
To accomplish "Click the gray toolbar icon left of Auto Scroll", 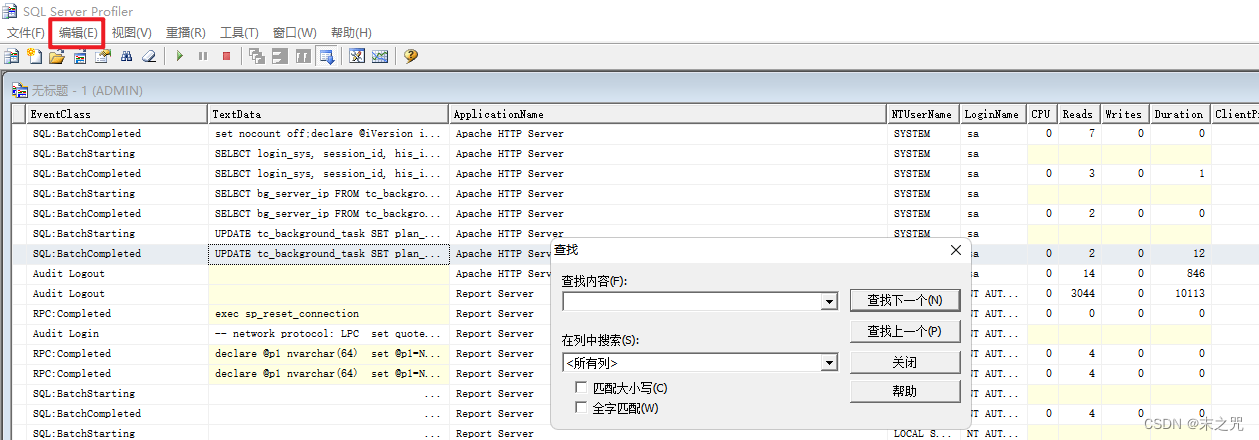I will pos(303,56).
